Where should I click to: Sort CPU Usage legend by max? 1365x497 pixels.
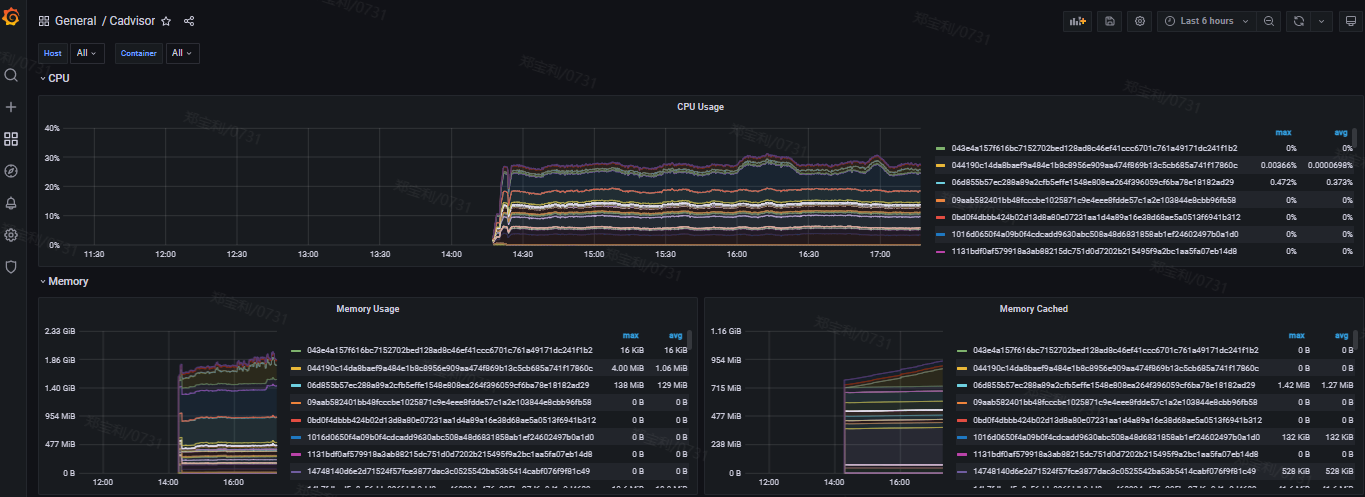1283,132
